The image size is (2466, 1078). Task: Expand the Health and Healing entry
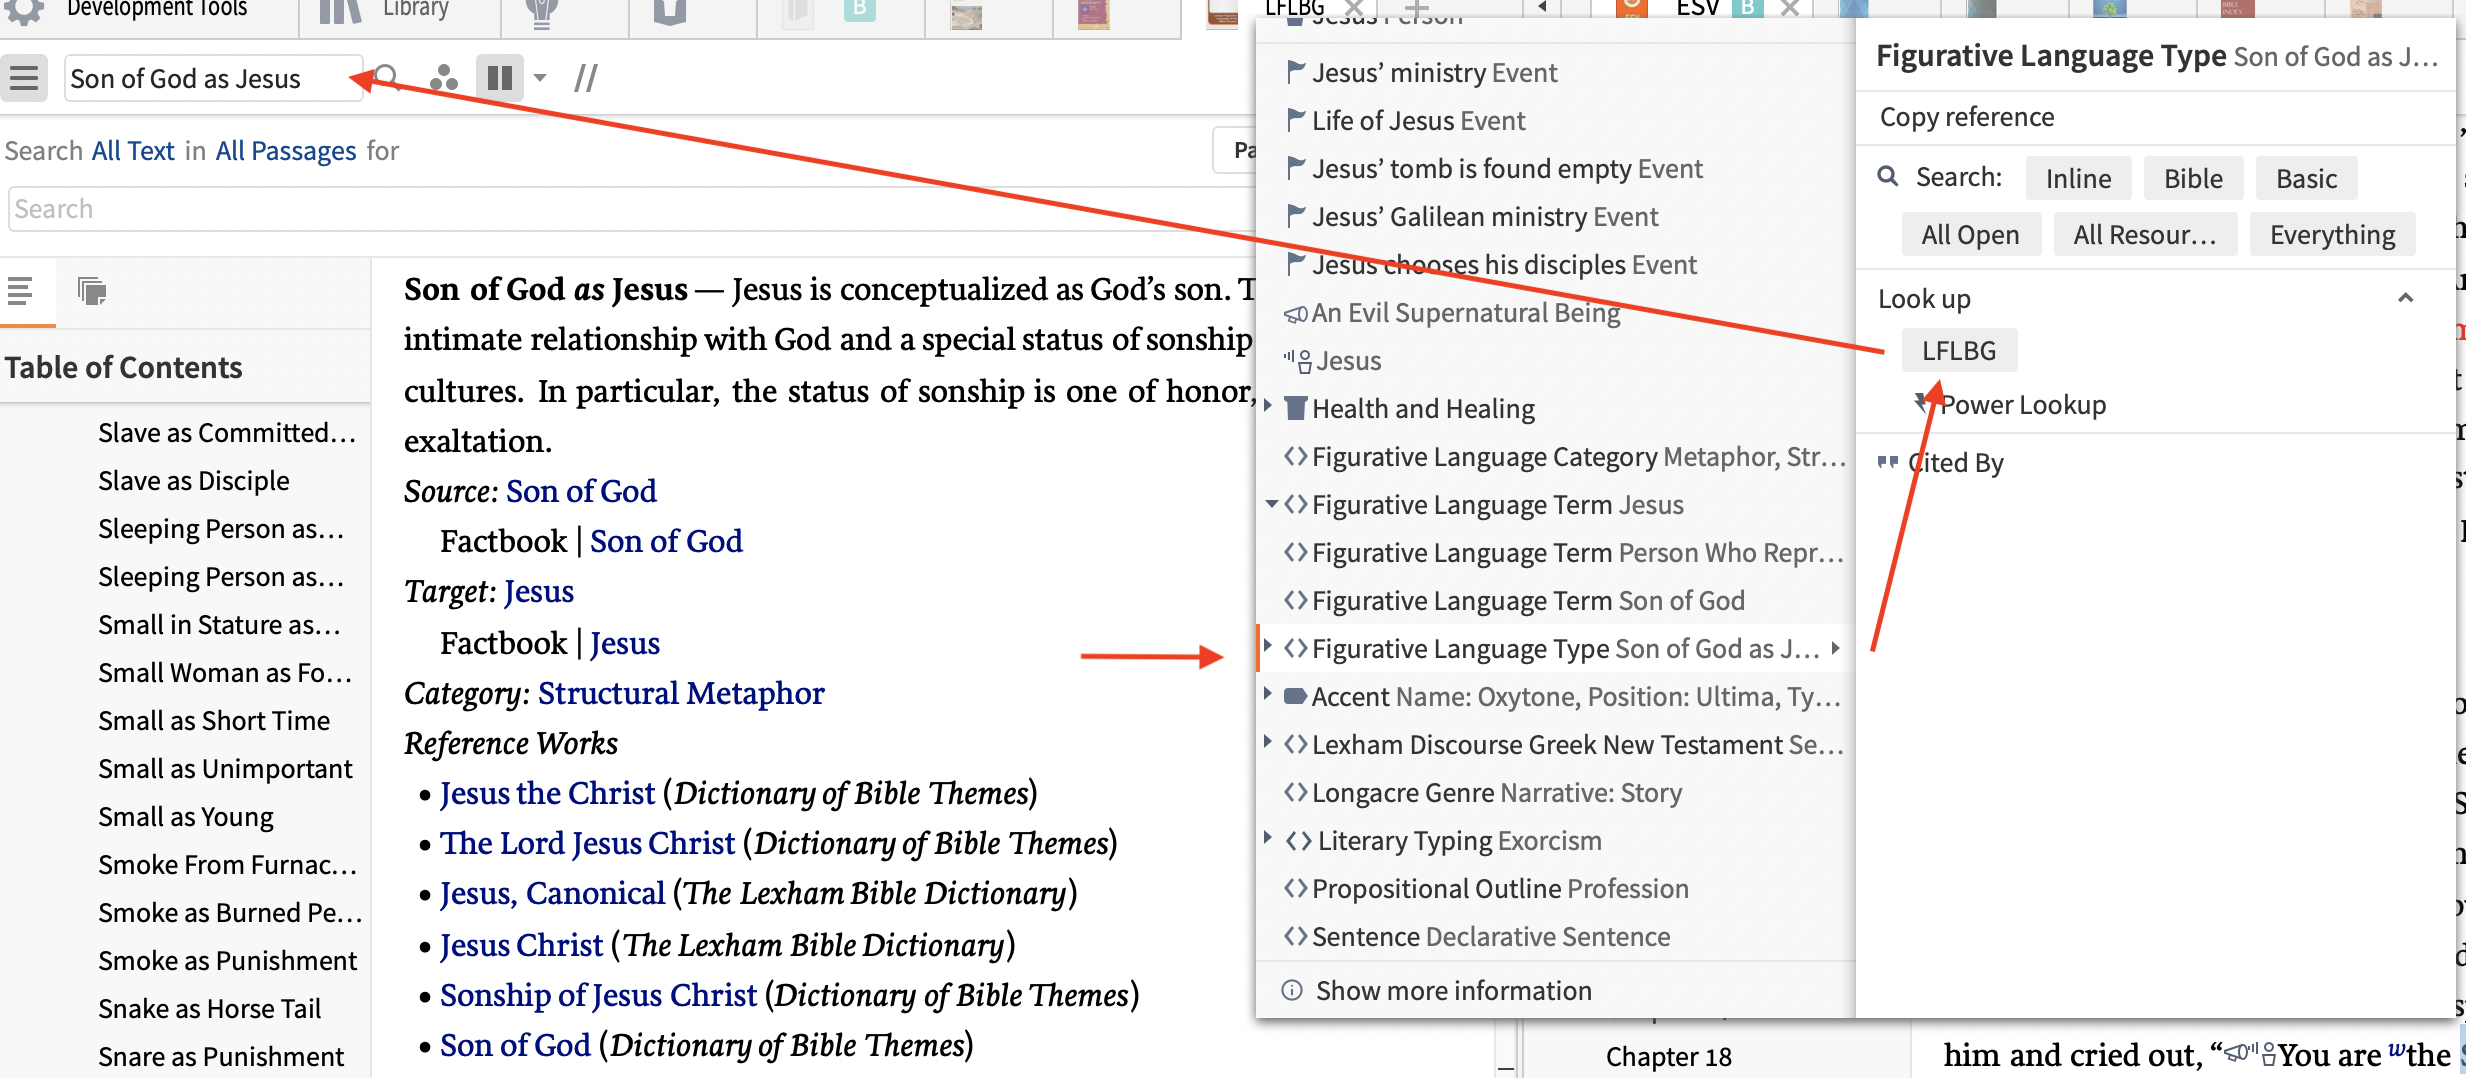pyautogui.click(x=1268, y=406)
